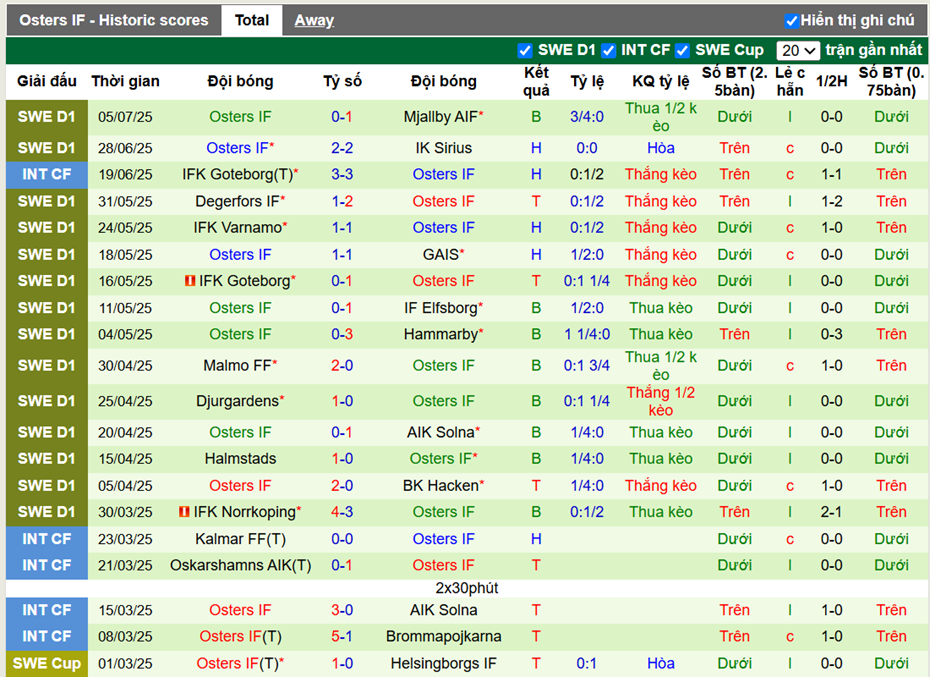Toggle the Hiển thị ghi chú checkbox
The image size is (930, 677).
pos(791,21)
